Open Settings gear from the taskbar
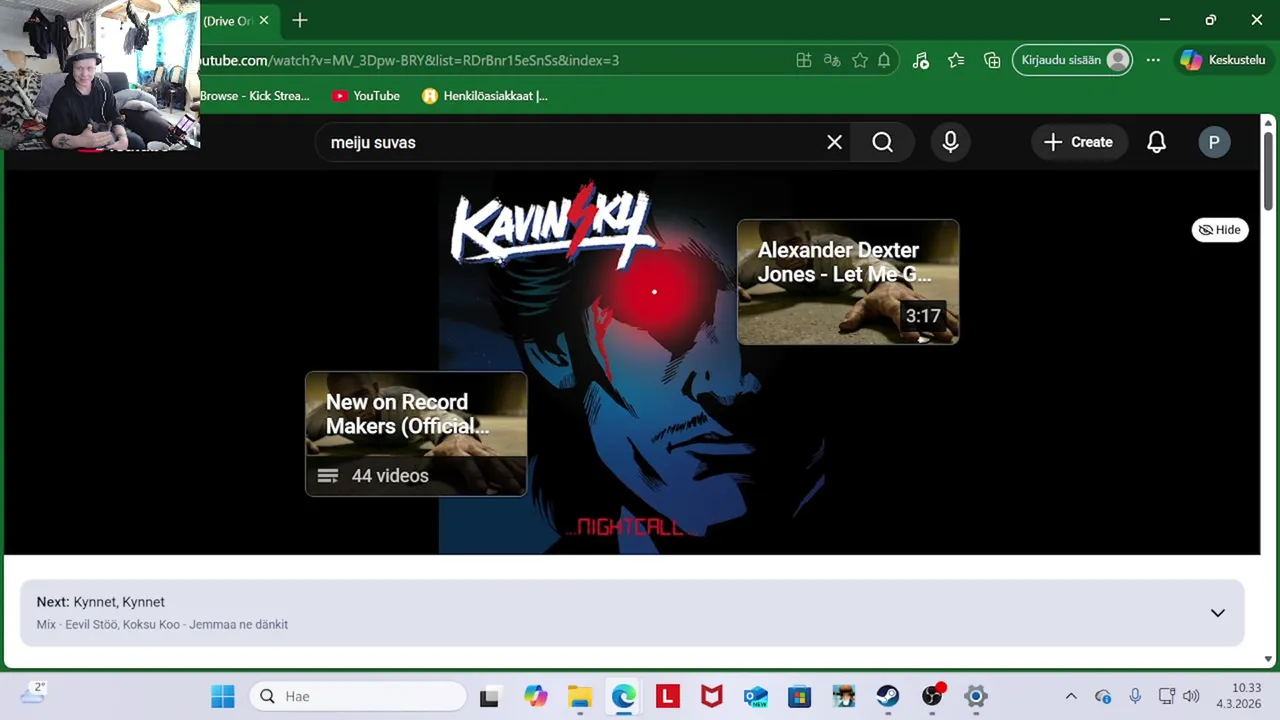The height and width of the screenshot is (720, 1280). [976, 696]
